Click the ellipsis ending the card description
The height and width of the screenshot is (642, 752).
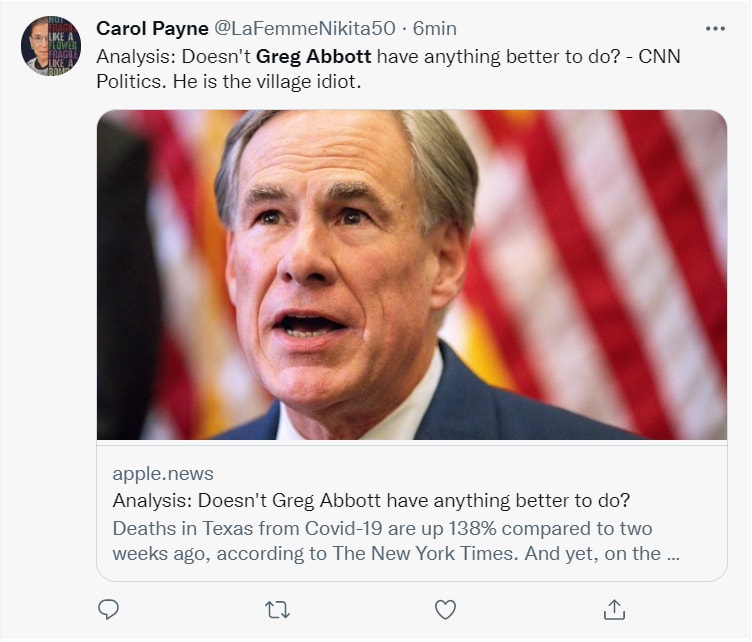click(x=672, y=553)
